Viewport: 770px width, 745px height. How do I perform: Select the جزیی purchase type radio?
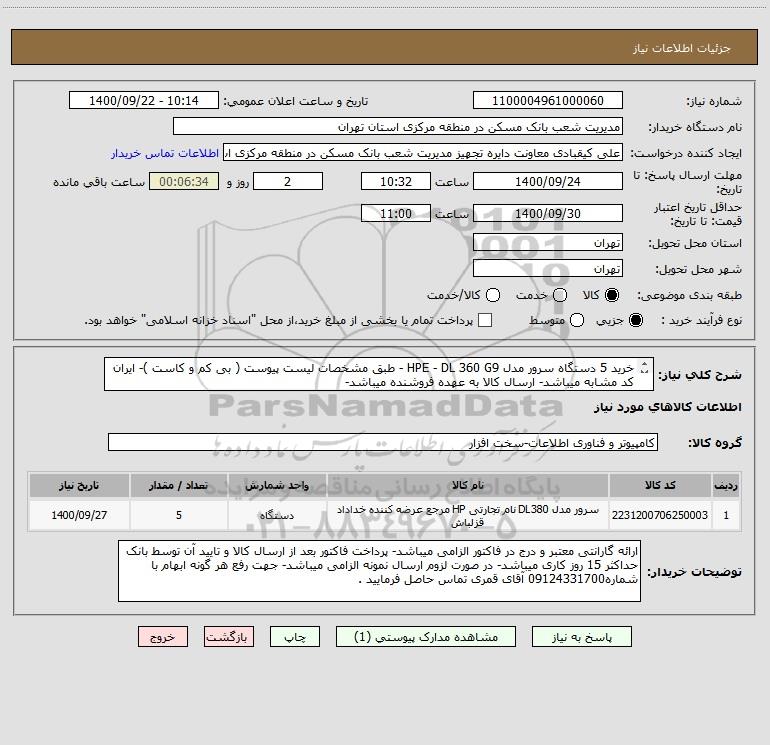635,320
